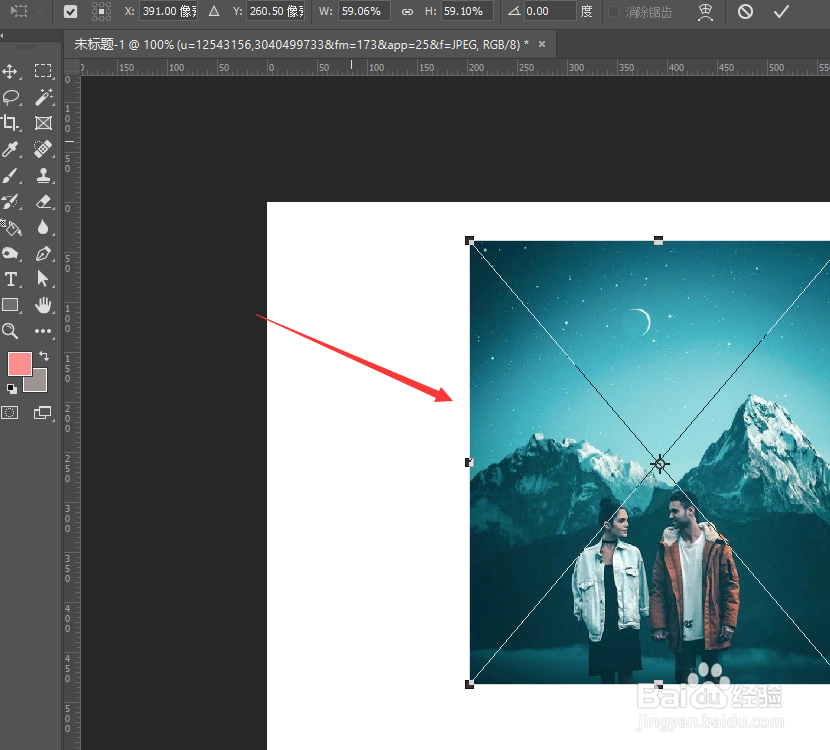Select the Horizontal Type tool

[x=10, y=279]
